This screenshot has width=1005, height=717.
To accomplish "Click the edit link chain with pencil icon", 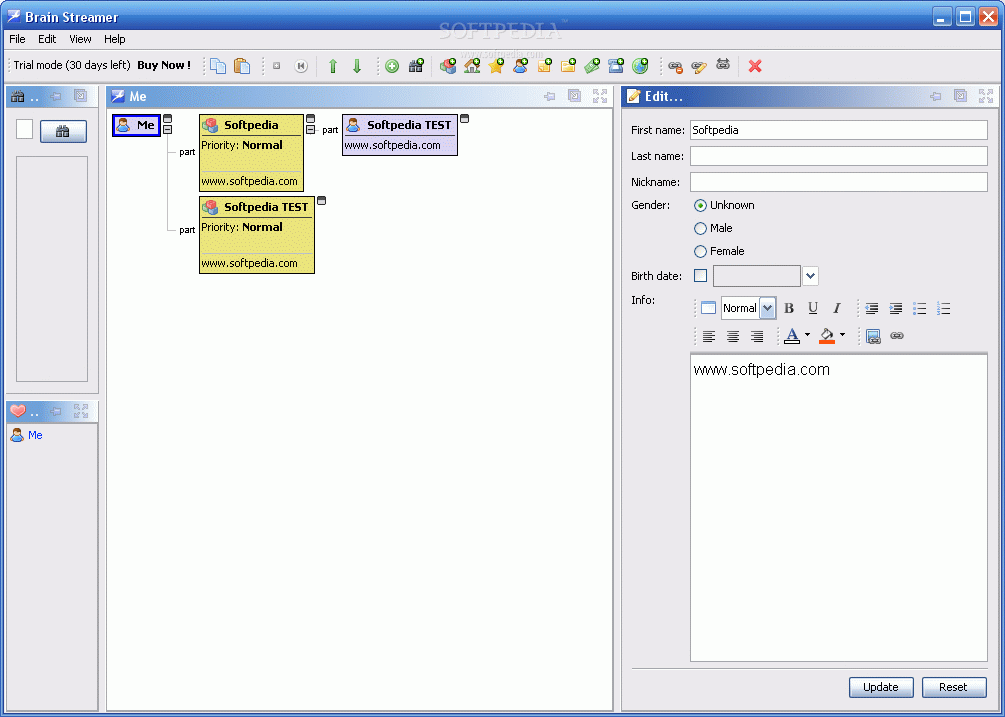I will [x=699, y=66].
